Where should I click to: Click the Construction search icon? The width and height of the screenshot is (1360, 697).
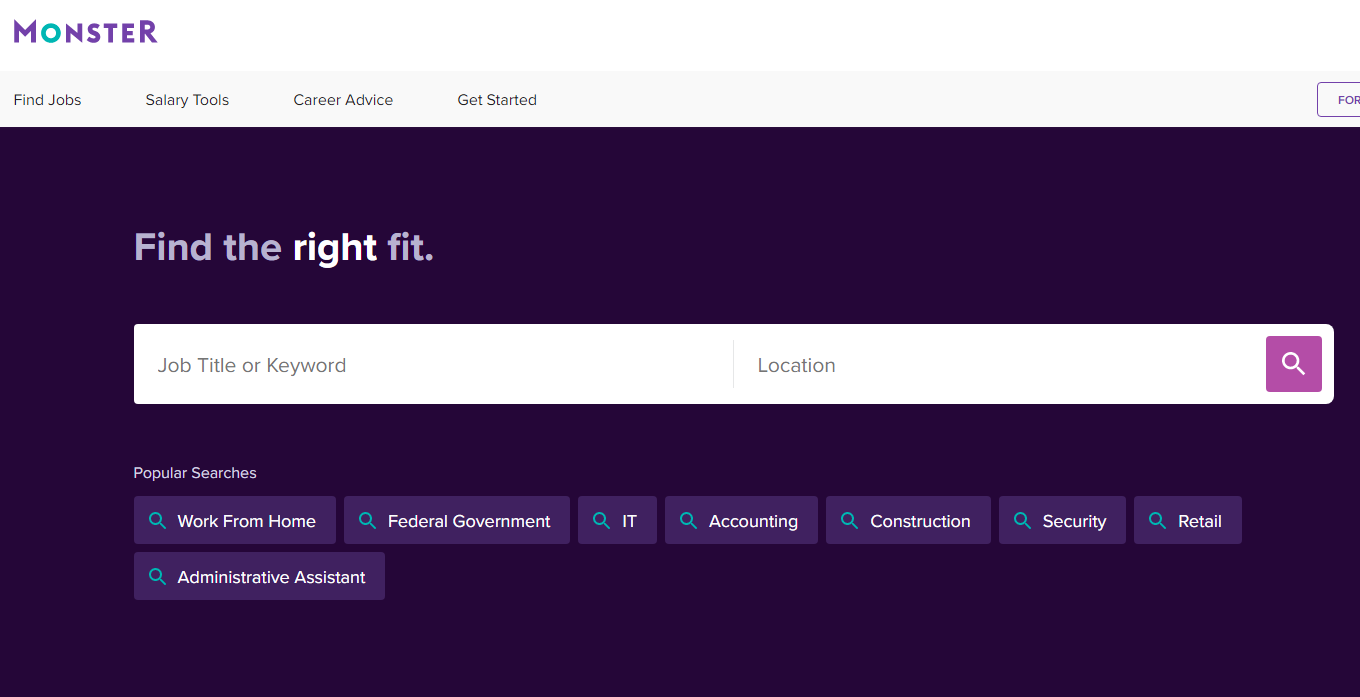(x=849, y=521)
